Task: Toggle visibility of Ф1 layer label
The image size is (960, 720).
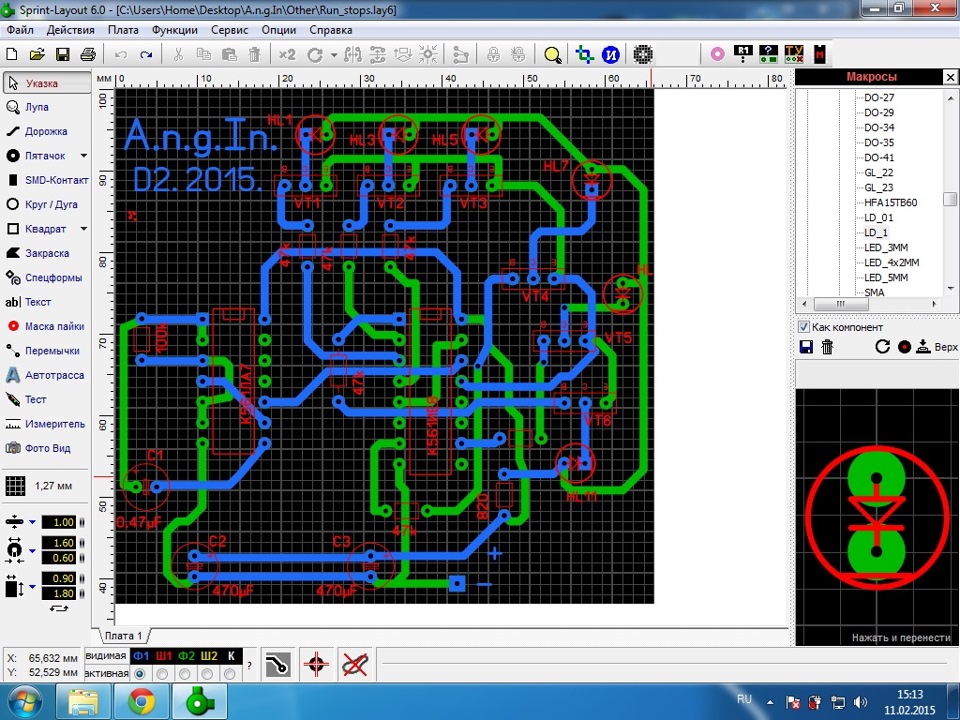Action: [x=141, y=656]
